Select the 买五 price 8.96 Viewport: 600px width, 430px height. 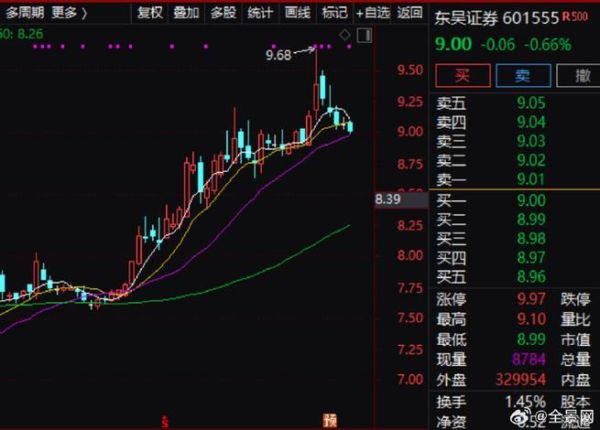click(531, 276)
